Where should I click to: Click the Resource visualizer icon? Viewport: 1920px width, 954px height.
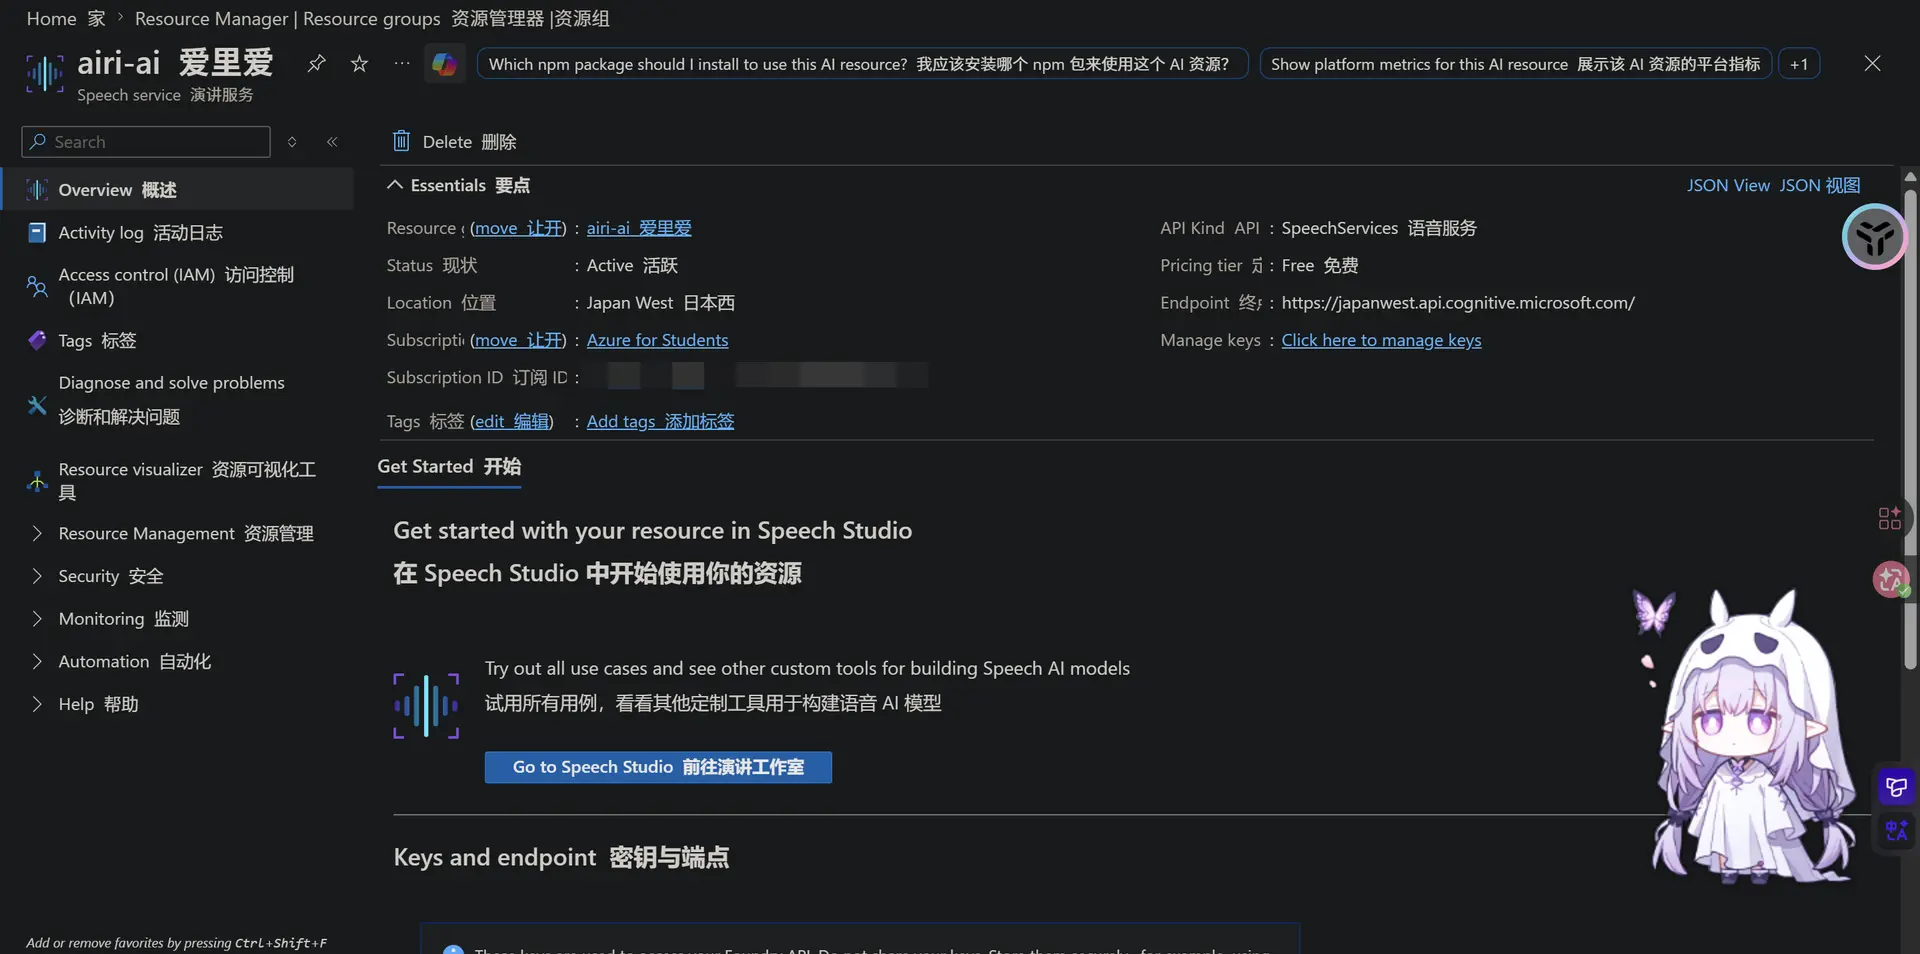(37, 481)
